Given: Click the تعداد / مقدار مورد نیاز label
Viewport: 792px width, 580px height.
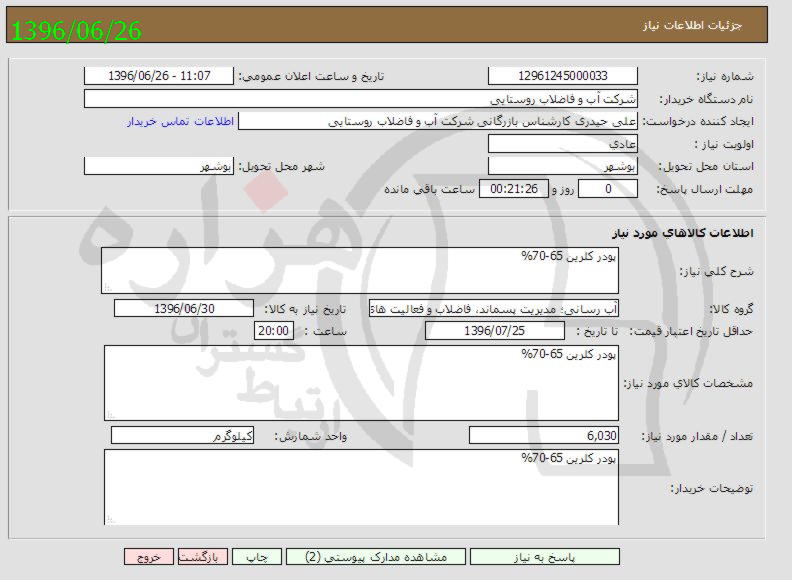Looking at the screenshot, I should [x=698, y=436].
